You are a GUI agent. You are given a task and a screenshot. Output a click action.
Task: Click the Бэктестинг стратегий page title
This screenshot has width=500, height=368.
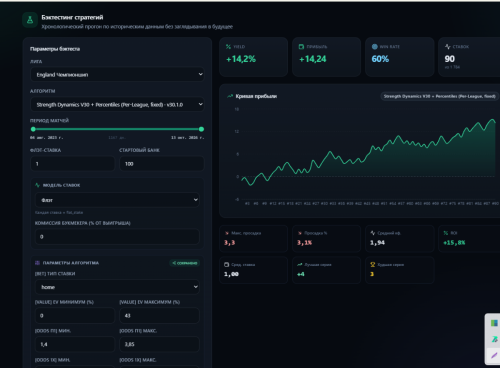tap(72, 17)
